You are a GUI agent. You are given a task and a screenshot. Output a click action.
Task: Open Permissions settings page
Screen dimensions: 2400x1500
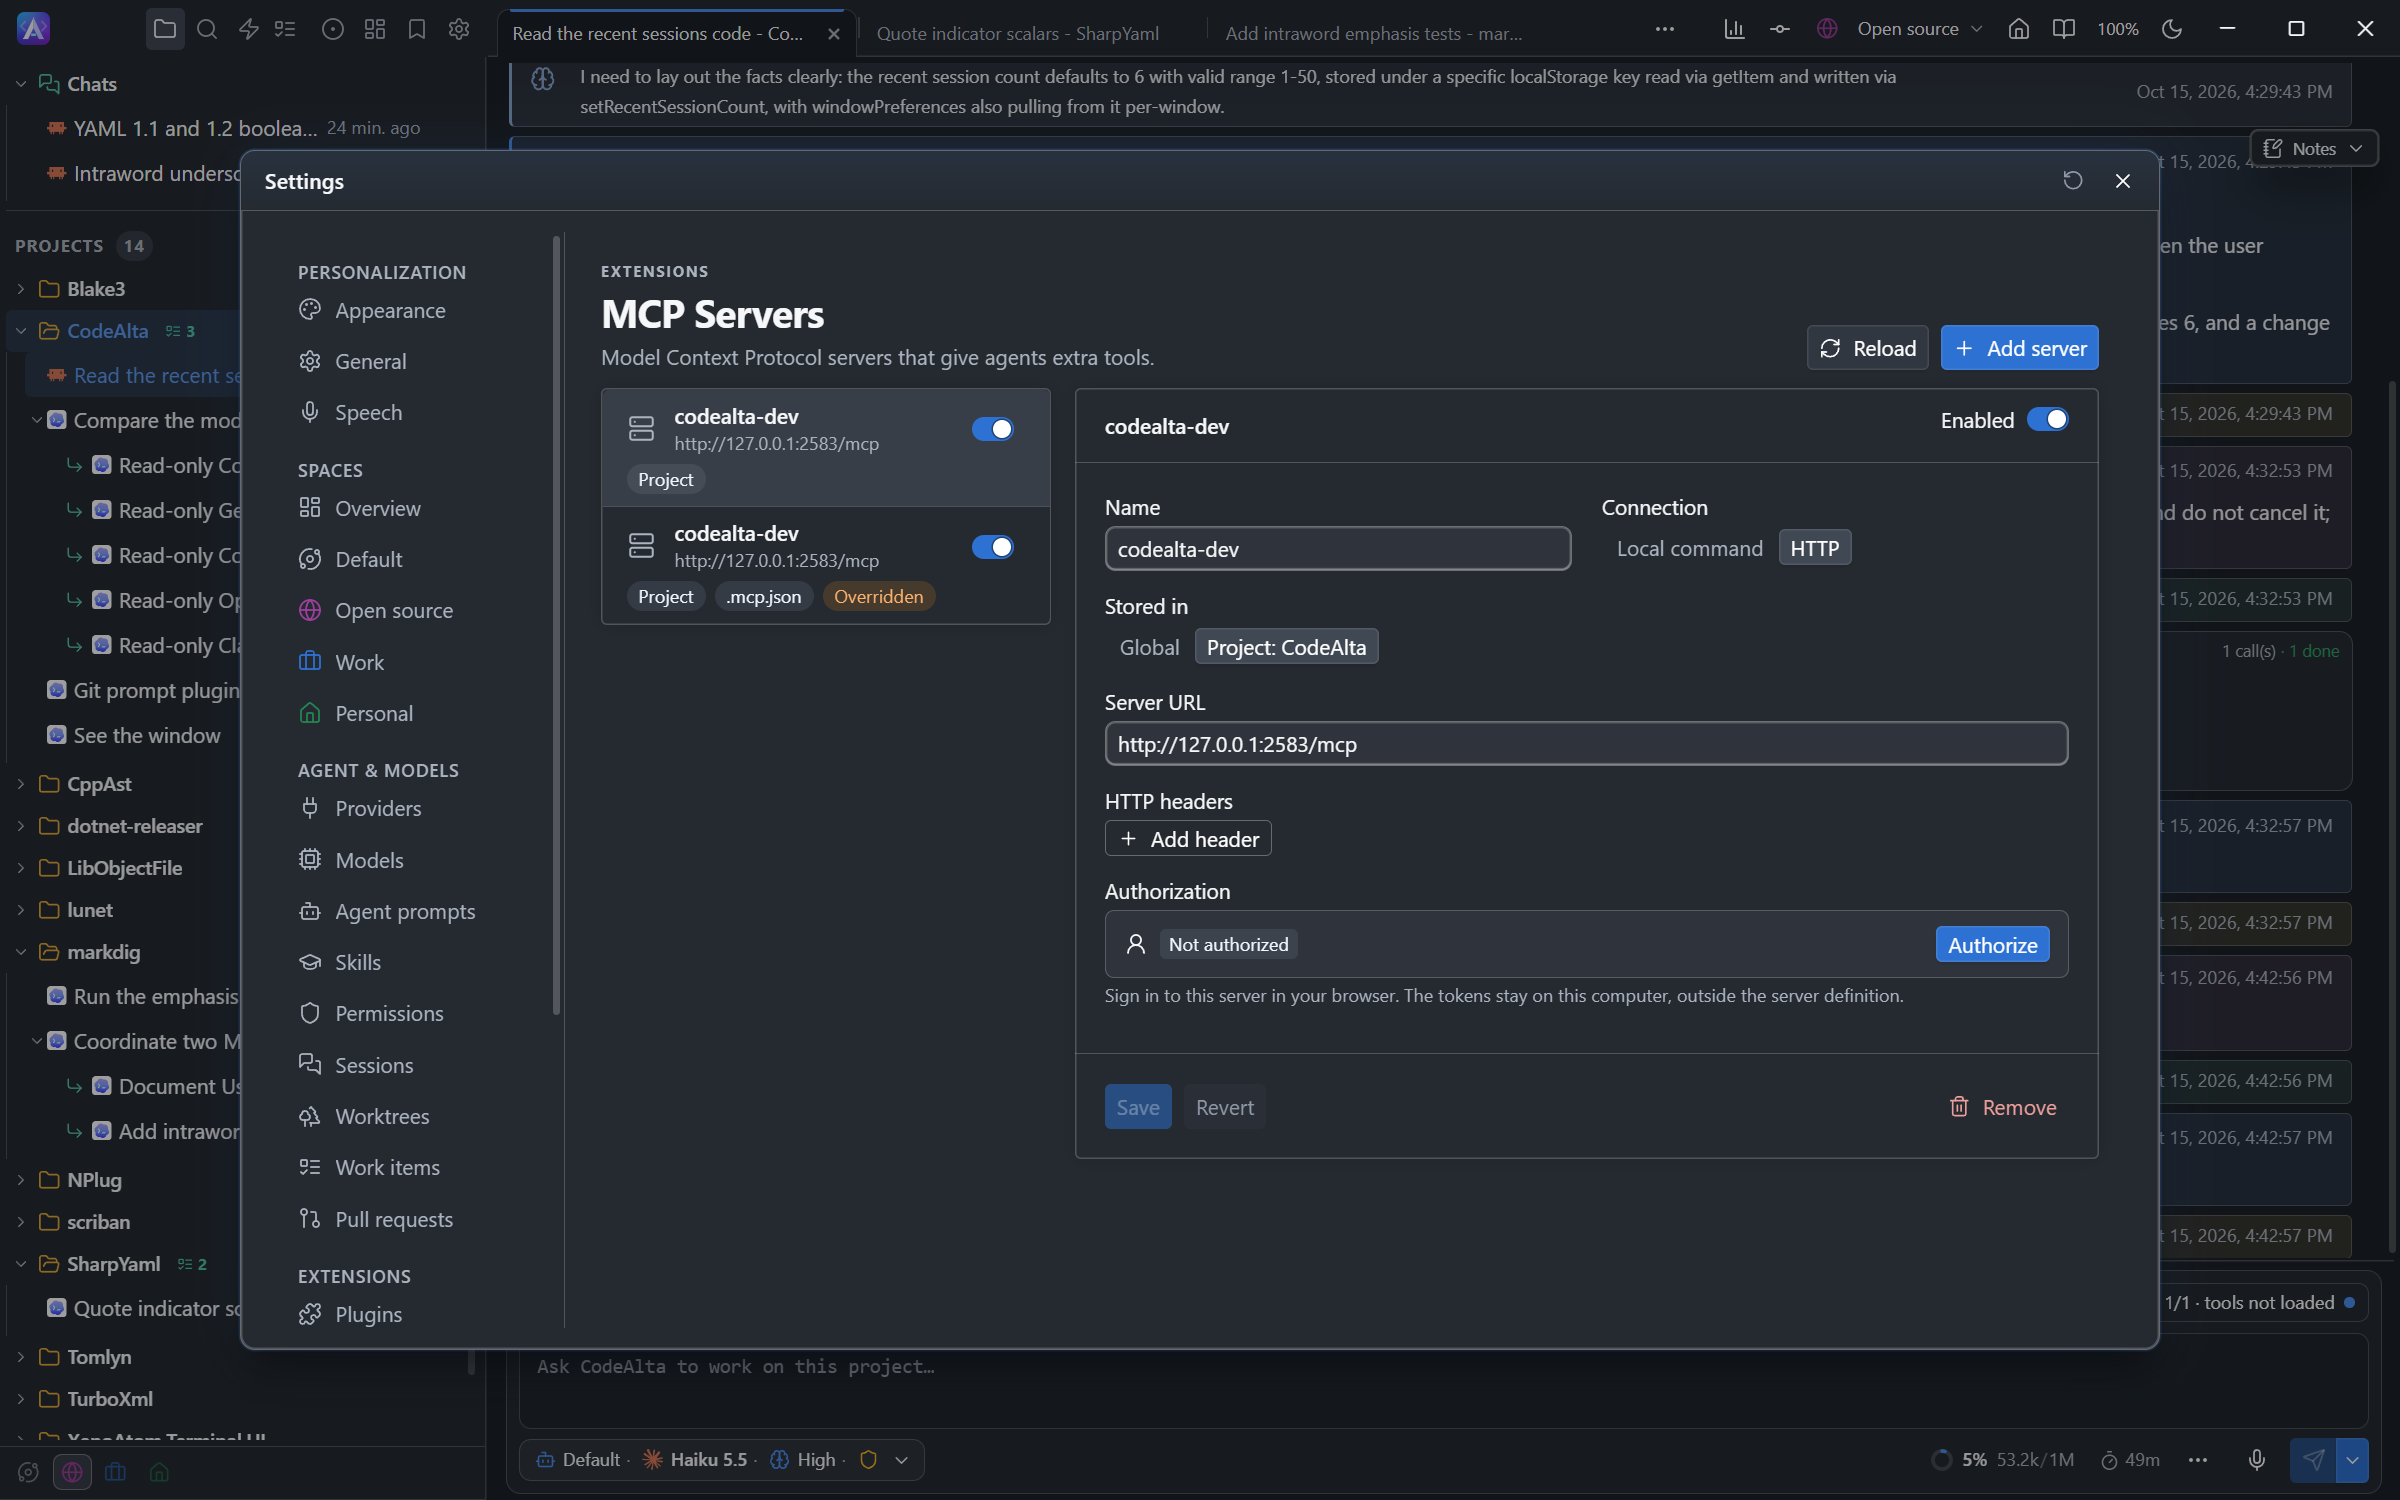tap(389, 1013)
